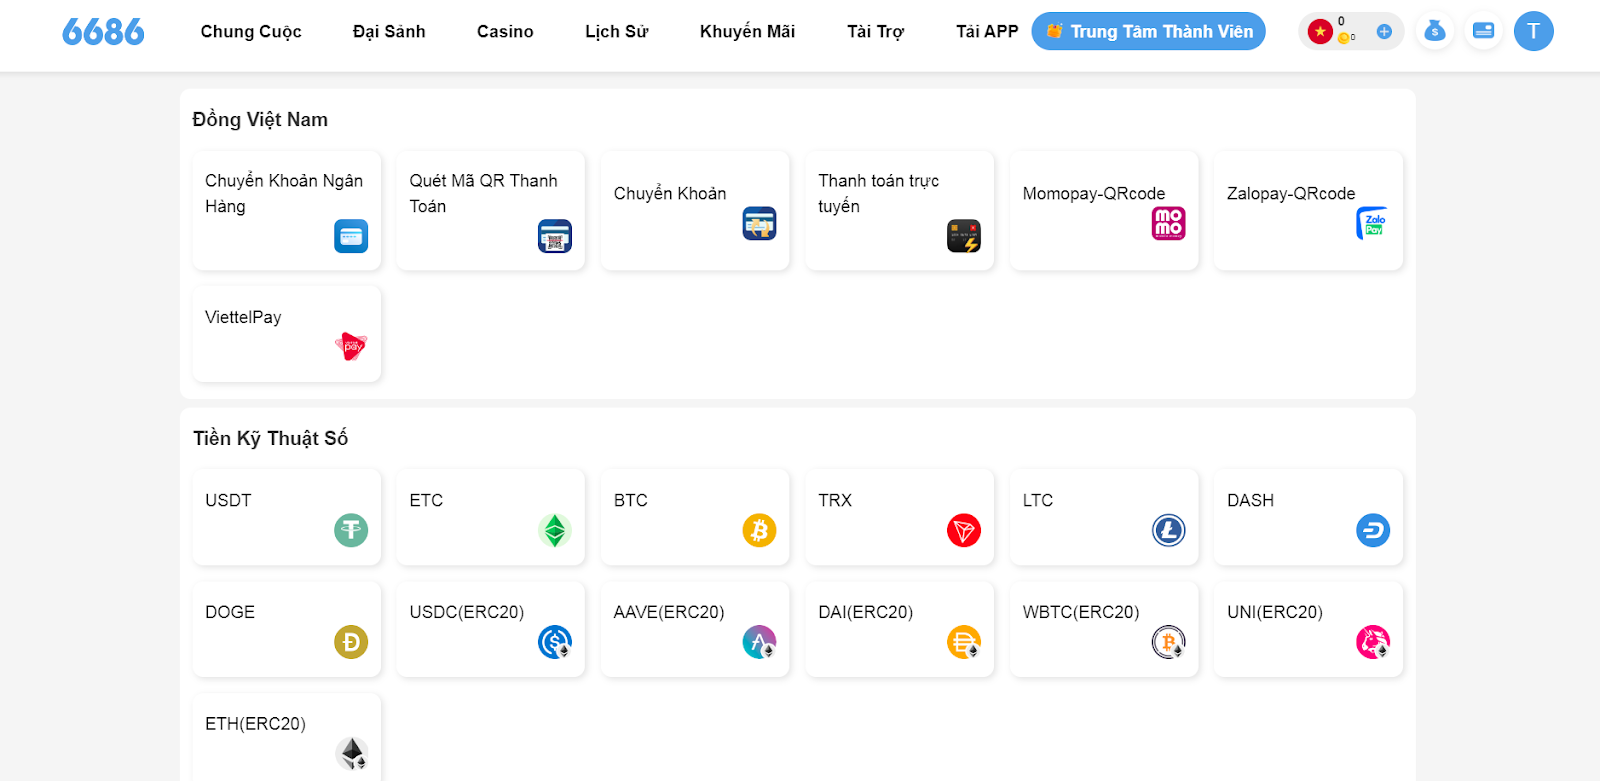
Task: Click the WBTC(ERC20) coin icon
Action: click(1169, 642)
